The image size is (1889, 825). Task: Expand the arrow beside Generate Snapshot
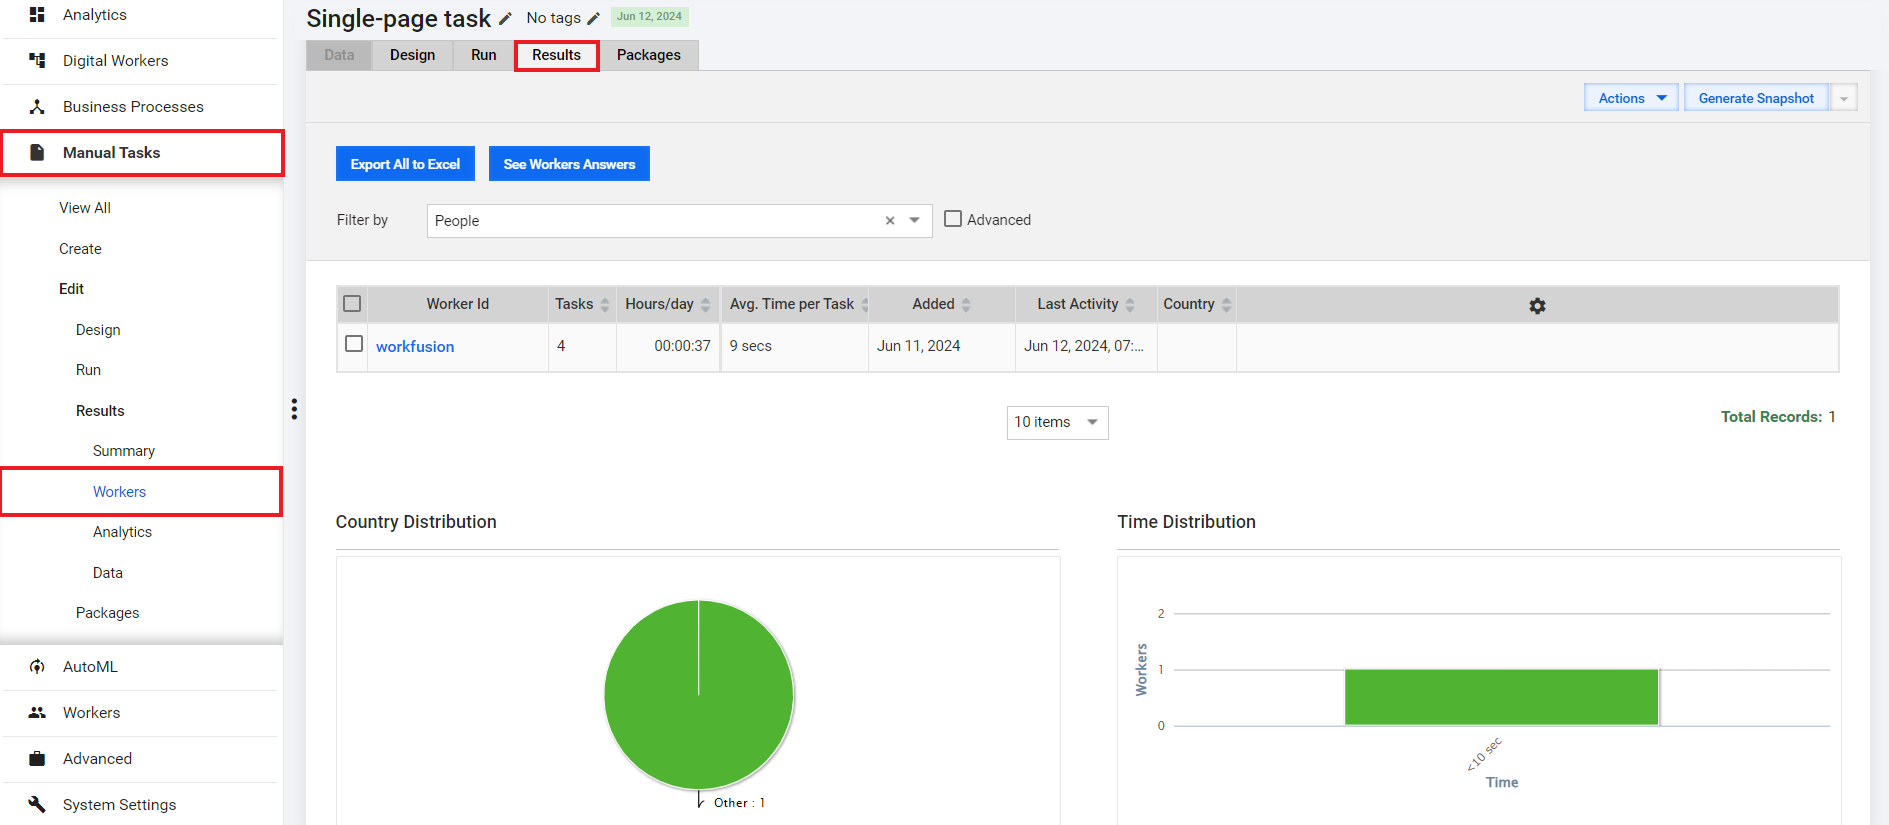coord(1844,98)
